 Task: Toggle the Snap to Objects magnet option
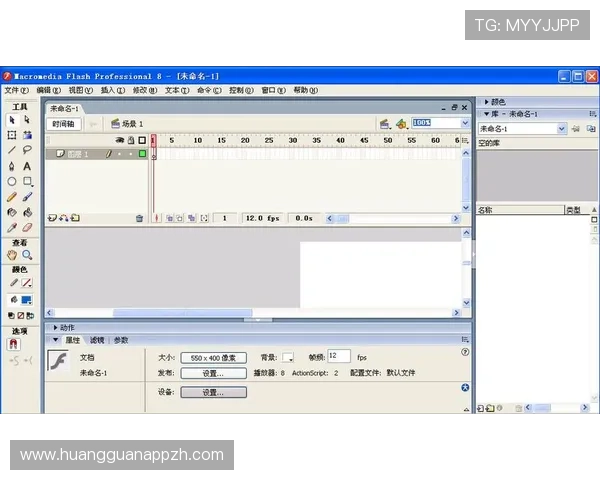pyautogui.click(x=14, y=344)
